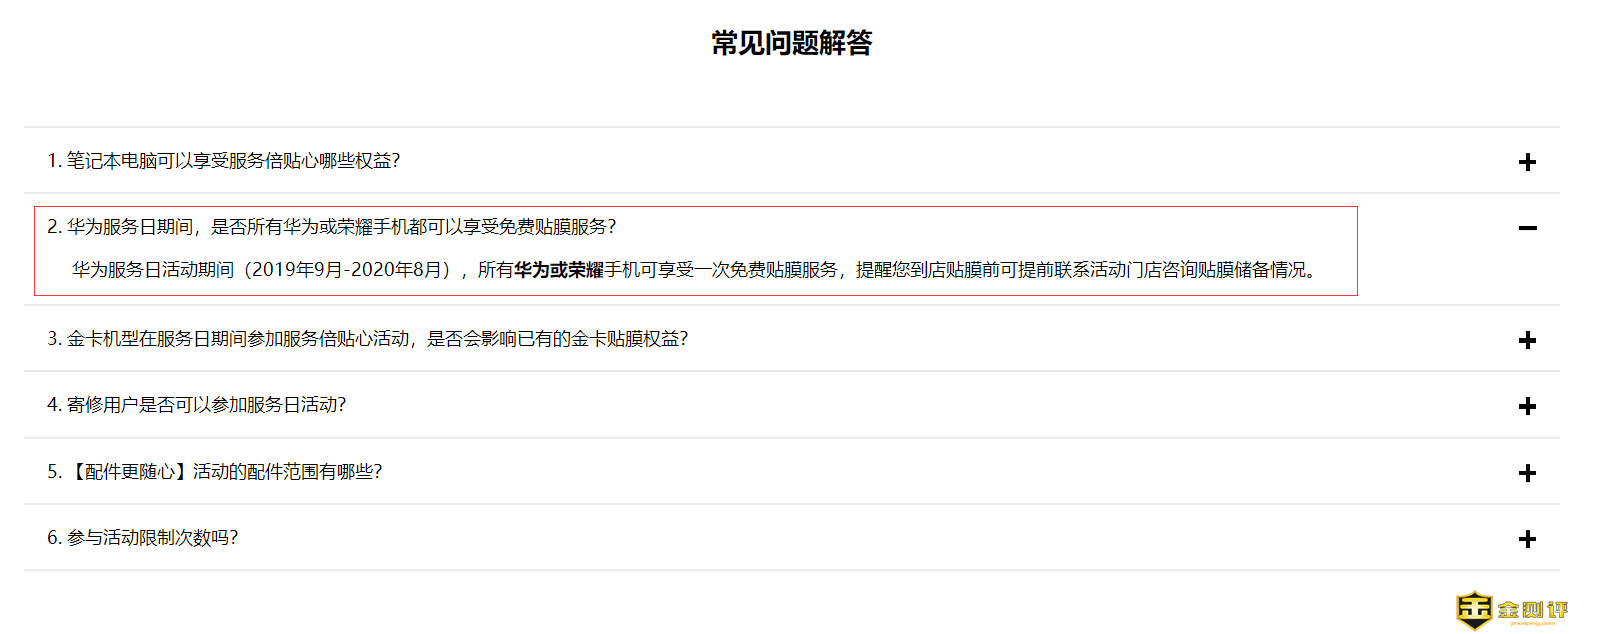Click the 金测评 shield logo icon
This screenshot has height=634, width=1606.
[1474, 609]
